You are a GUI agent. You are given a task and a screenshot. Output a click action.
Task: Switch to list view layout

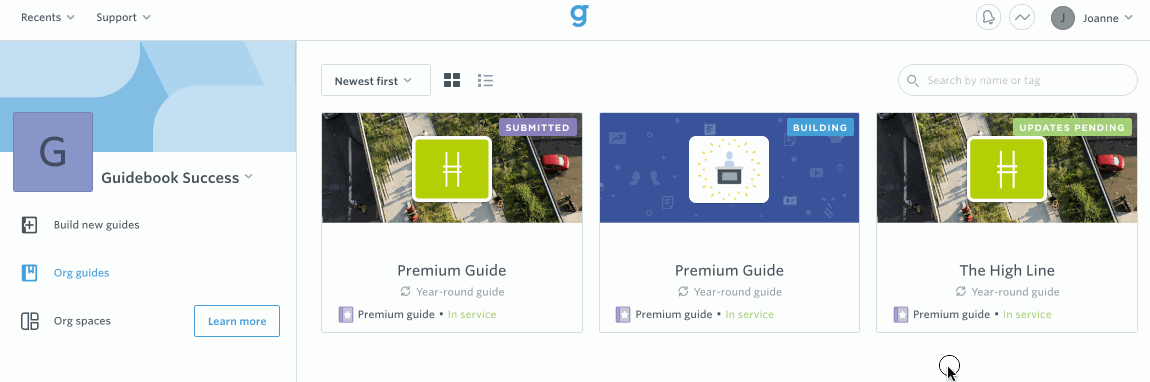485,80
